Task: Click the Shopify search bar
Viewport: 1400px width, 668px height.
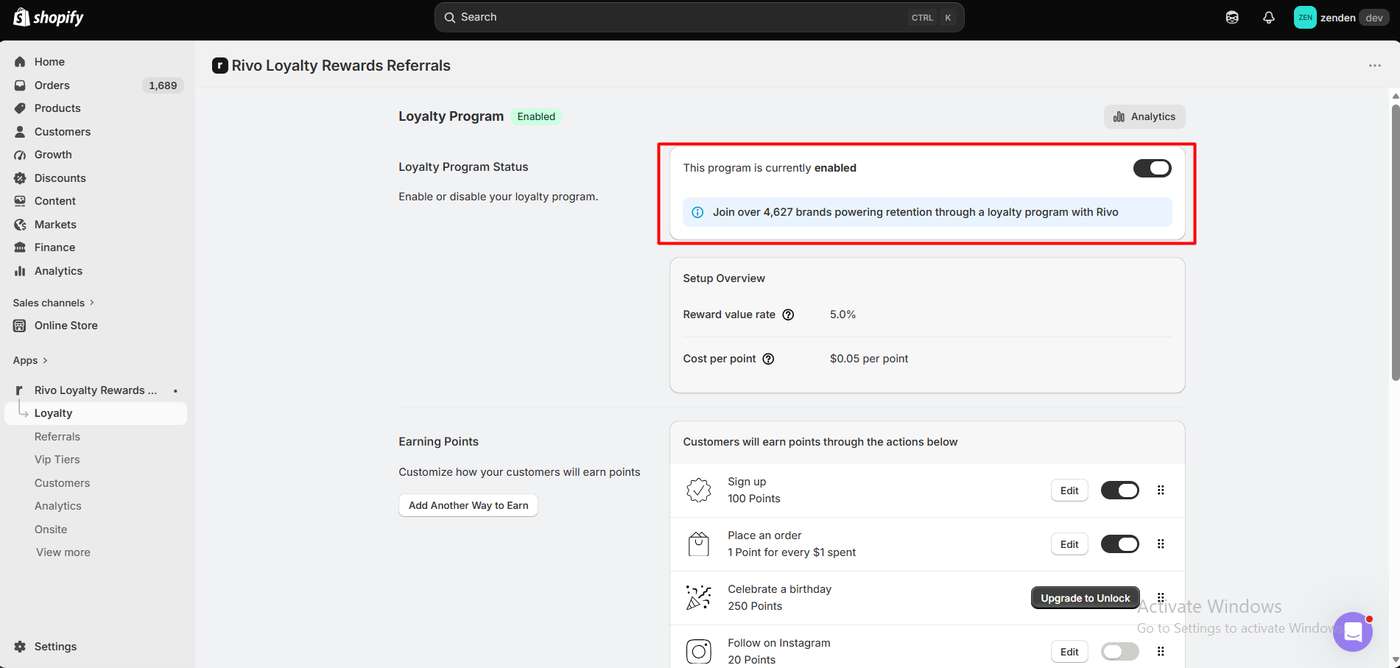Action: (x=699, y=17)
